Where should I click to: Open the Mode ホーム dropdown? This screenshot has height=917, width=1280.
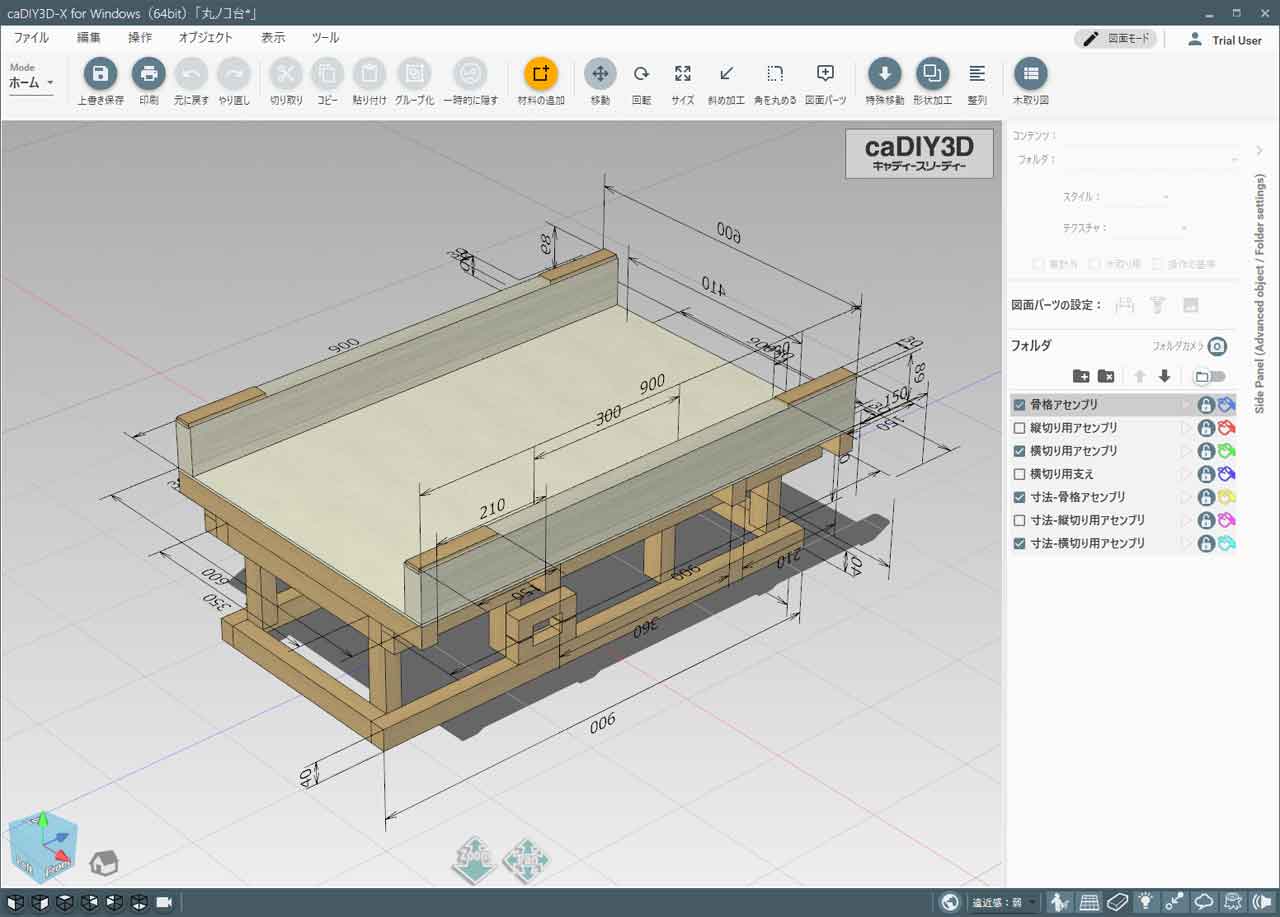pos(31,83)
